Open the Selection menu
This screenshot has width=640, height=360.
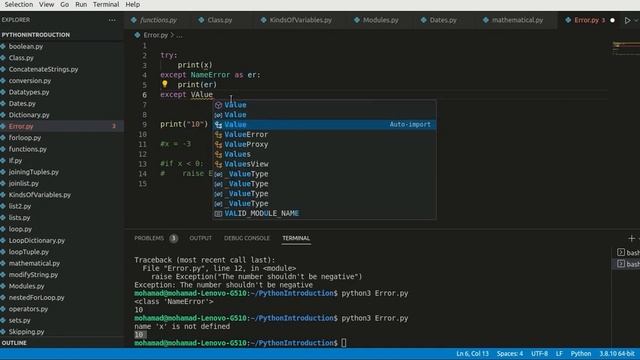coord(18,4)
